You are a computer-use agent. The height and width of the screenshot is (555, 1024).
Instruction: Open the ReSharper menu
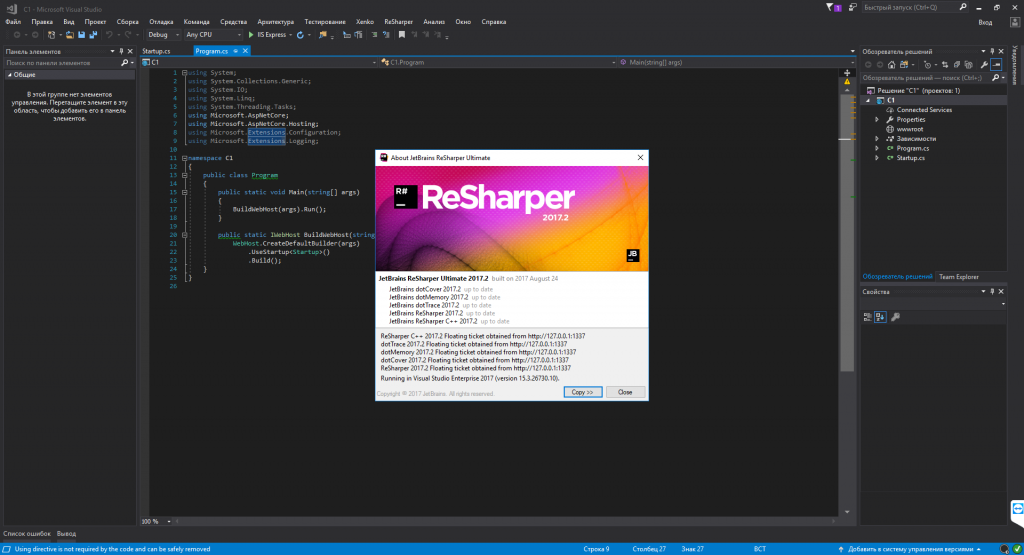(398, 22)
